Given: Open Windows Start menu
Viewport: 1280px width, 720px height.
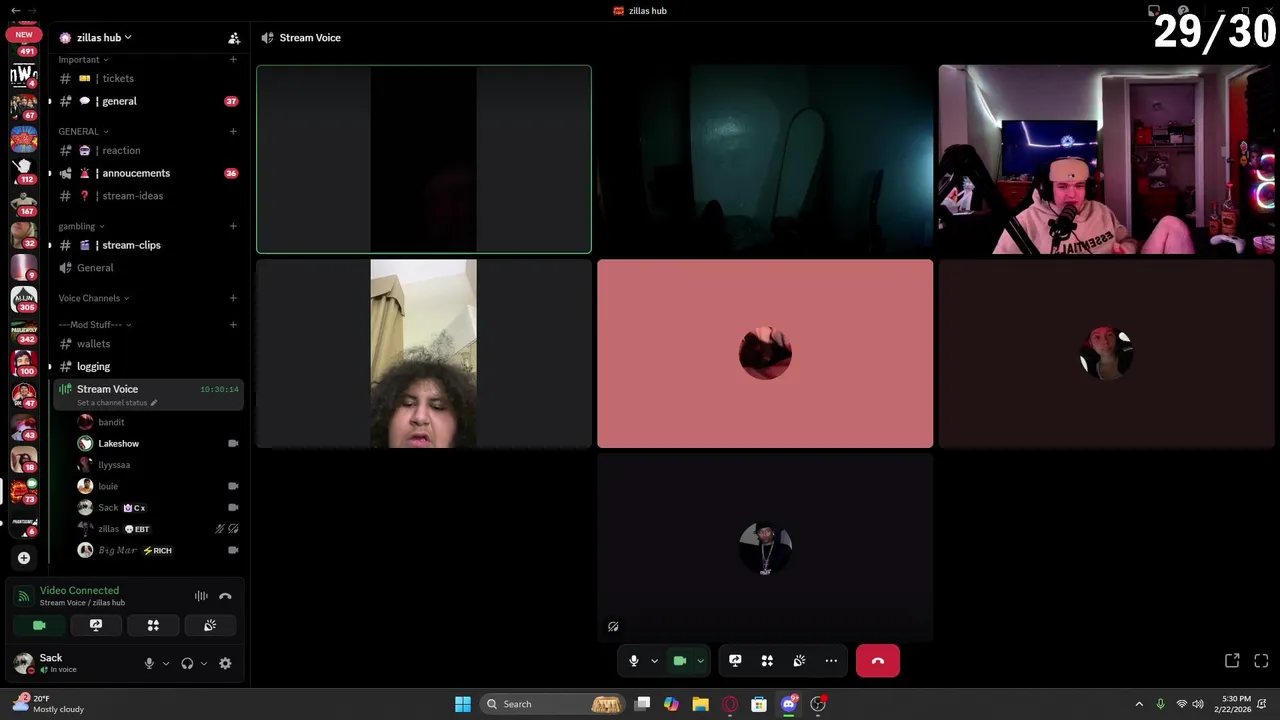Looking at the screenshot, I should [463, 704].
